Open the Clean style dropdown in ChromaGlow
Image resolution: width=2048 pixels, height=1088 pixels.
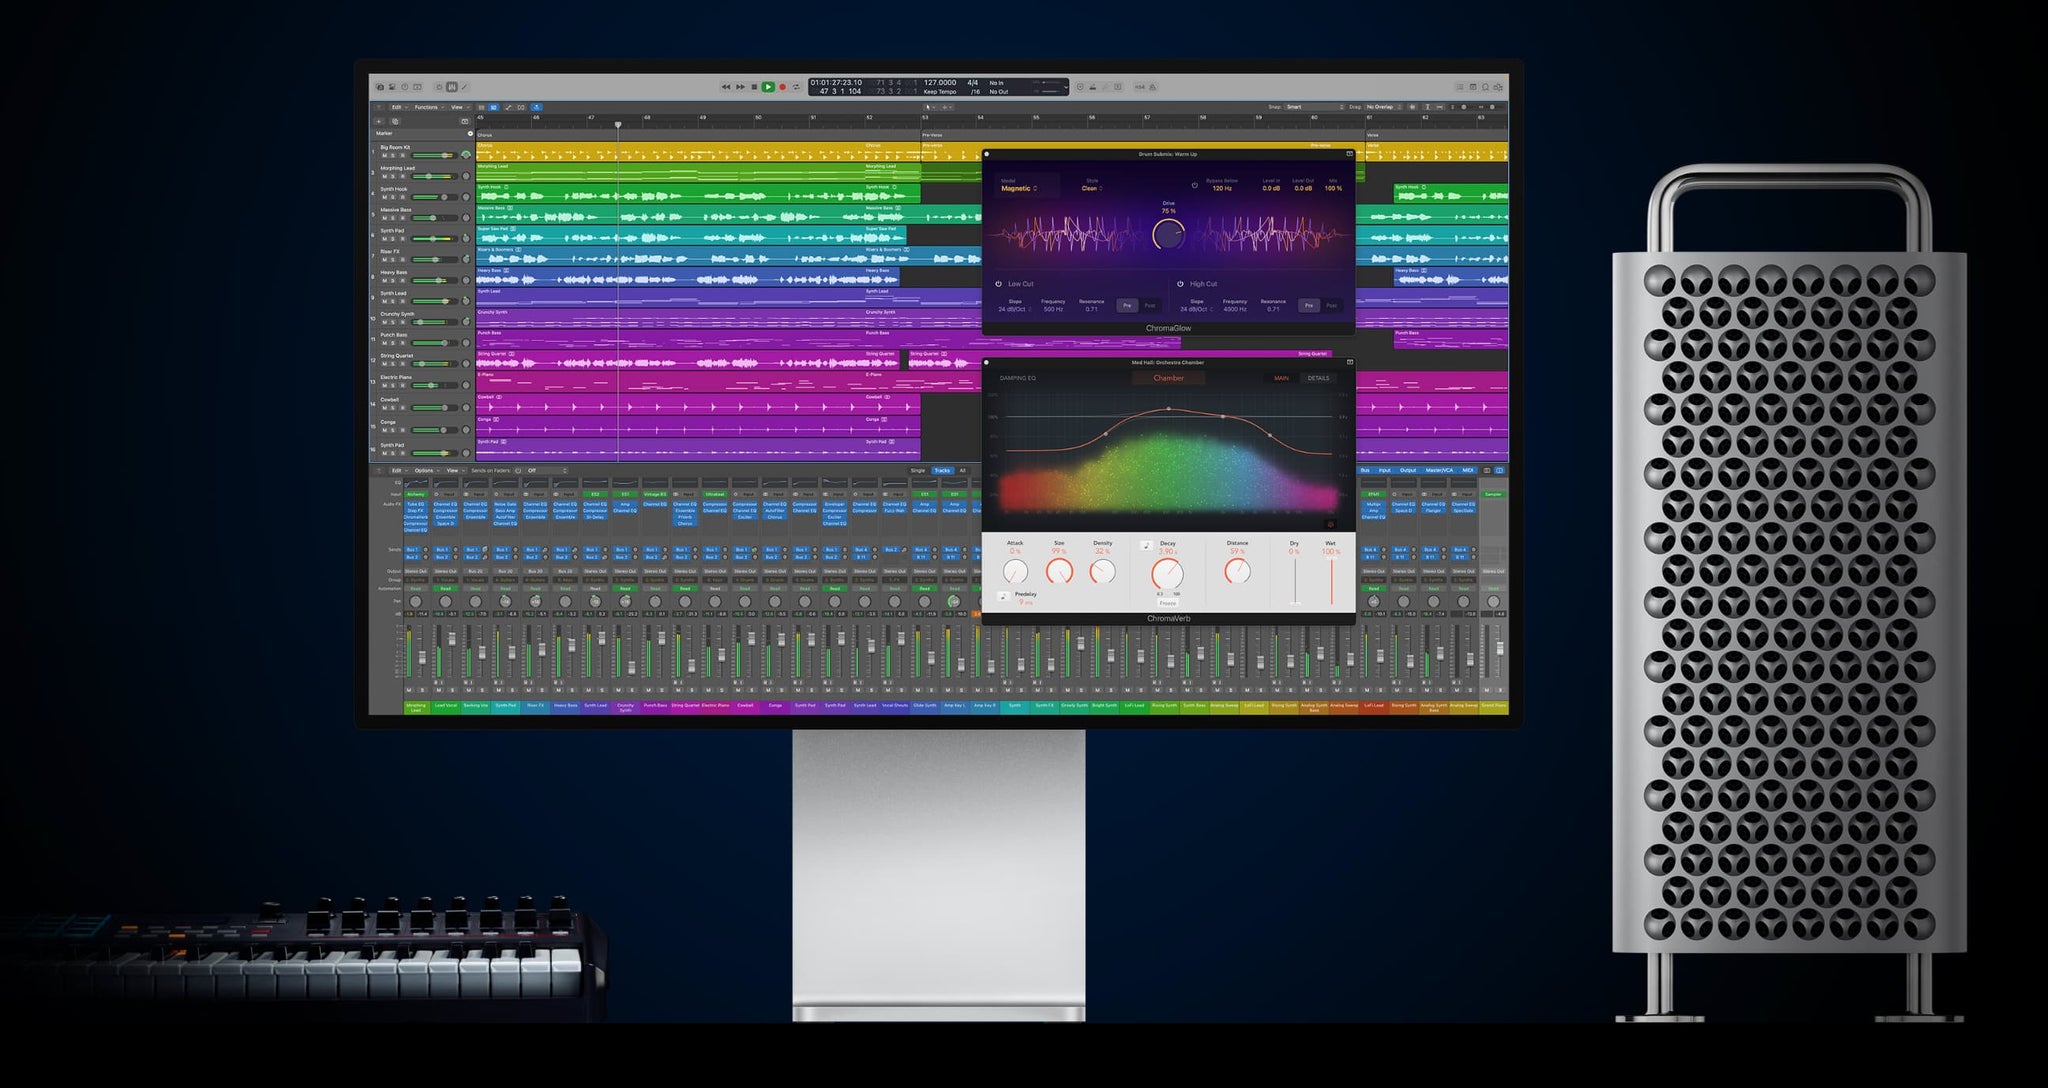(x=1093, y=189)
